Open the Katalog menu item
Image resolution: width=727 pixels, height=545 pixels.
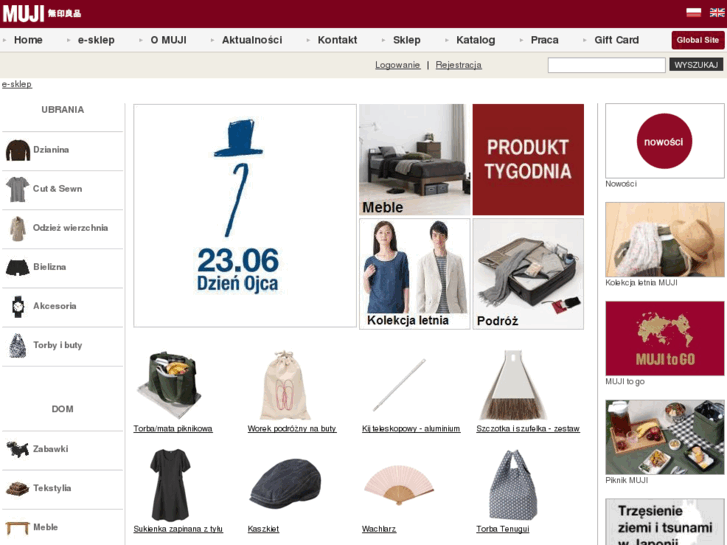click(475, 40)
